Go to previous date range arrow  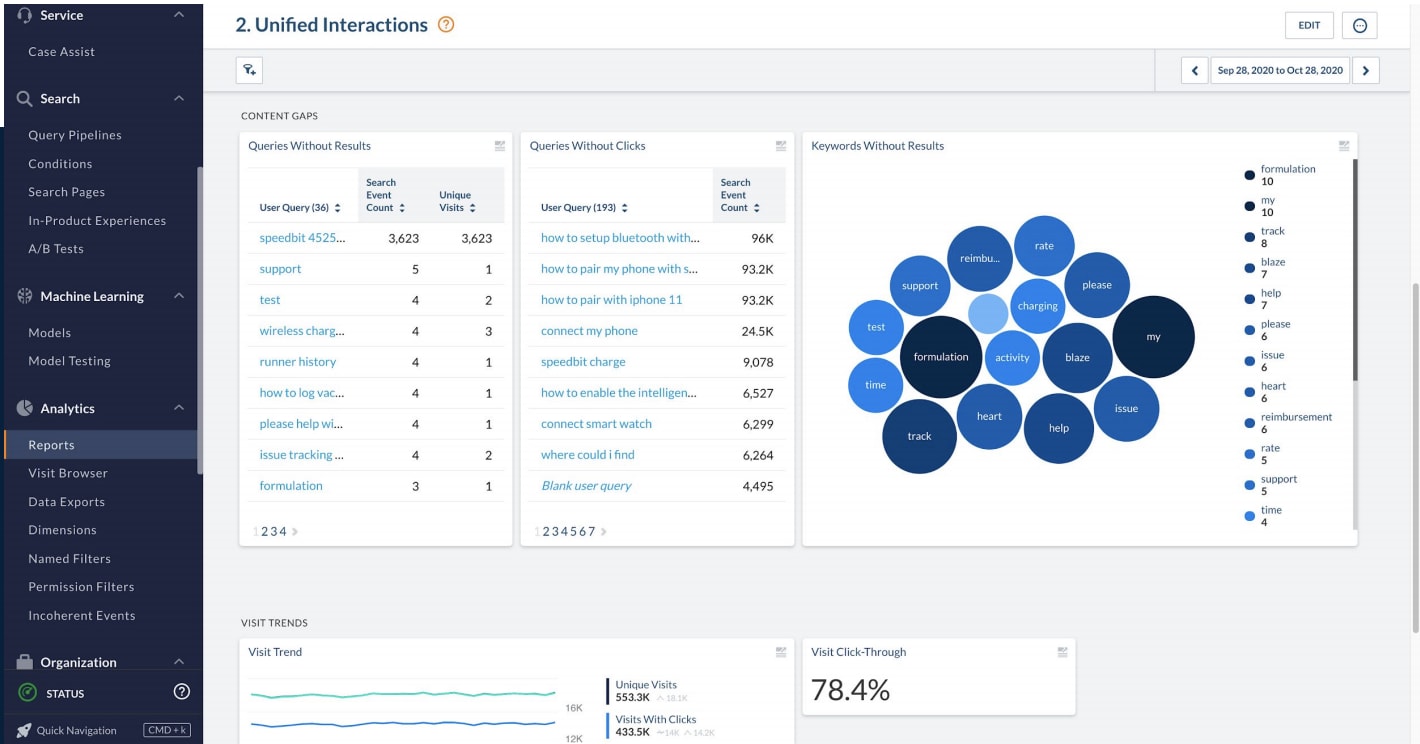[x=1194, y=71]
